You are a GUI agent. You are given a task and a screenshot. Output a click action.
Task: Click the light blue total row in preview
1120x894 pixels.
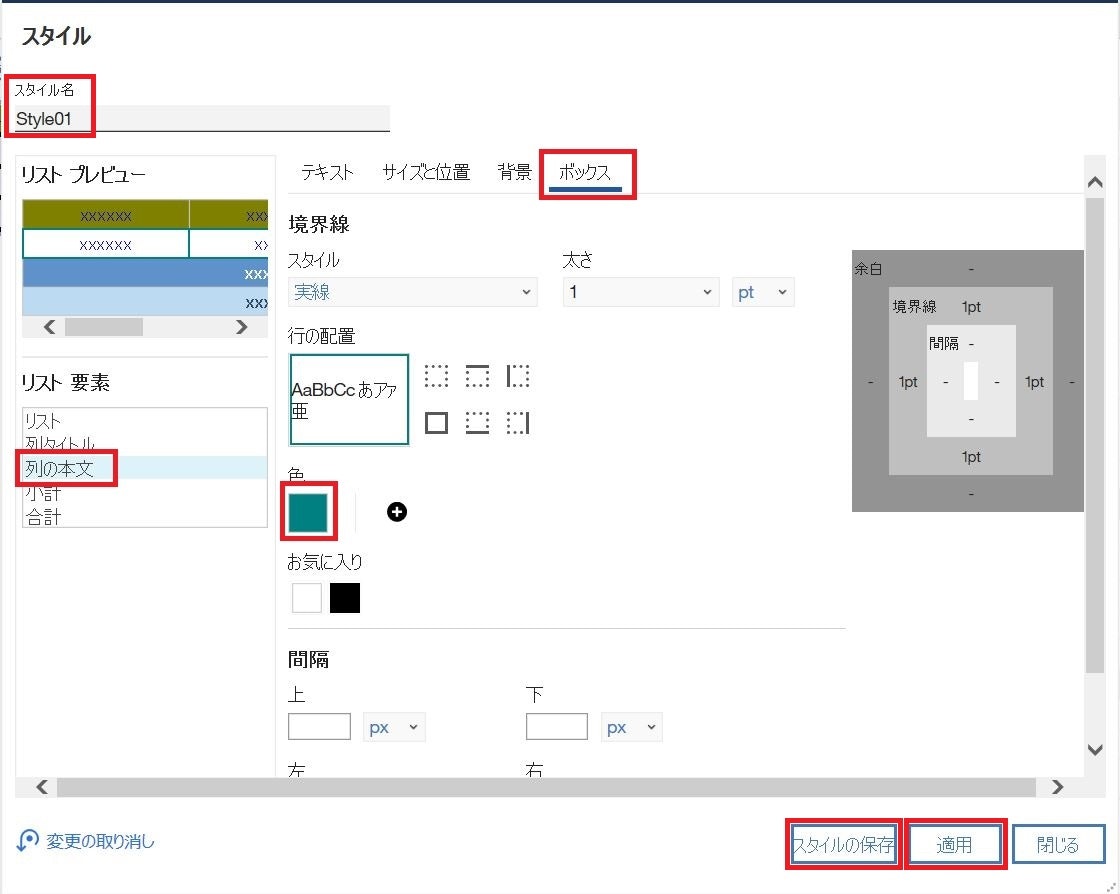[x=145, y=301]
